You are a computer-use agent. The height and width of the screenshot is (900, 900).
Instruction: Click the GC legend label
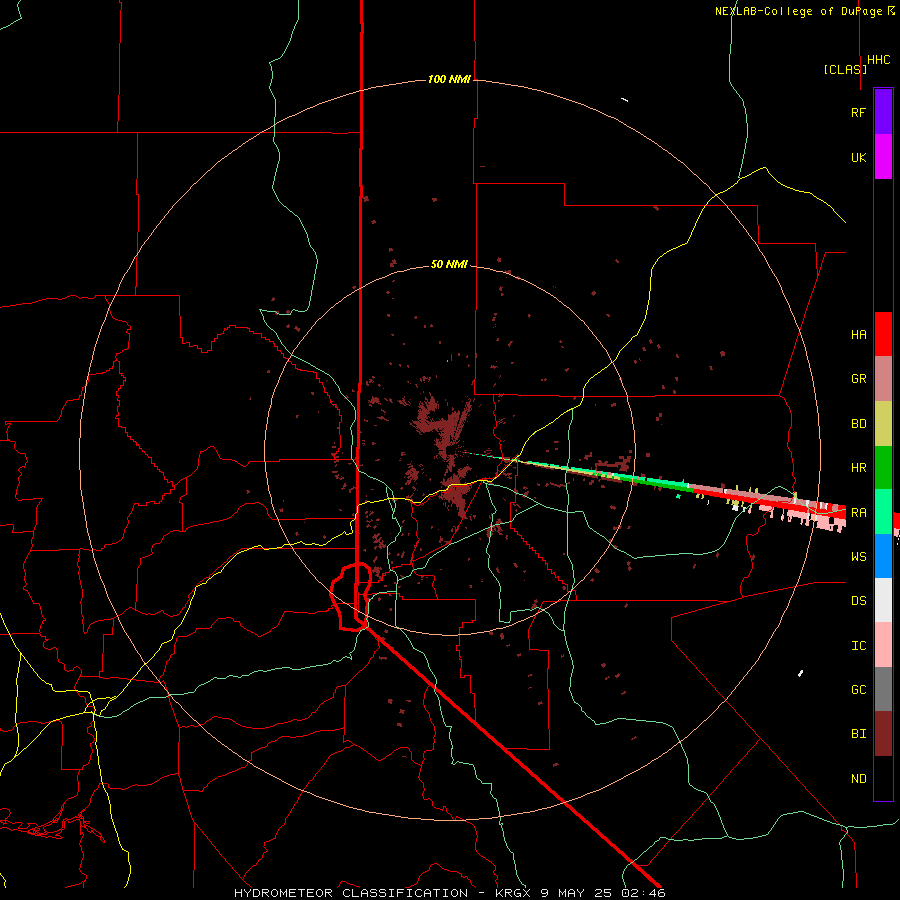pyautogui.click(x=858, y=689)
